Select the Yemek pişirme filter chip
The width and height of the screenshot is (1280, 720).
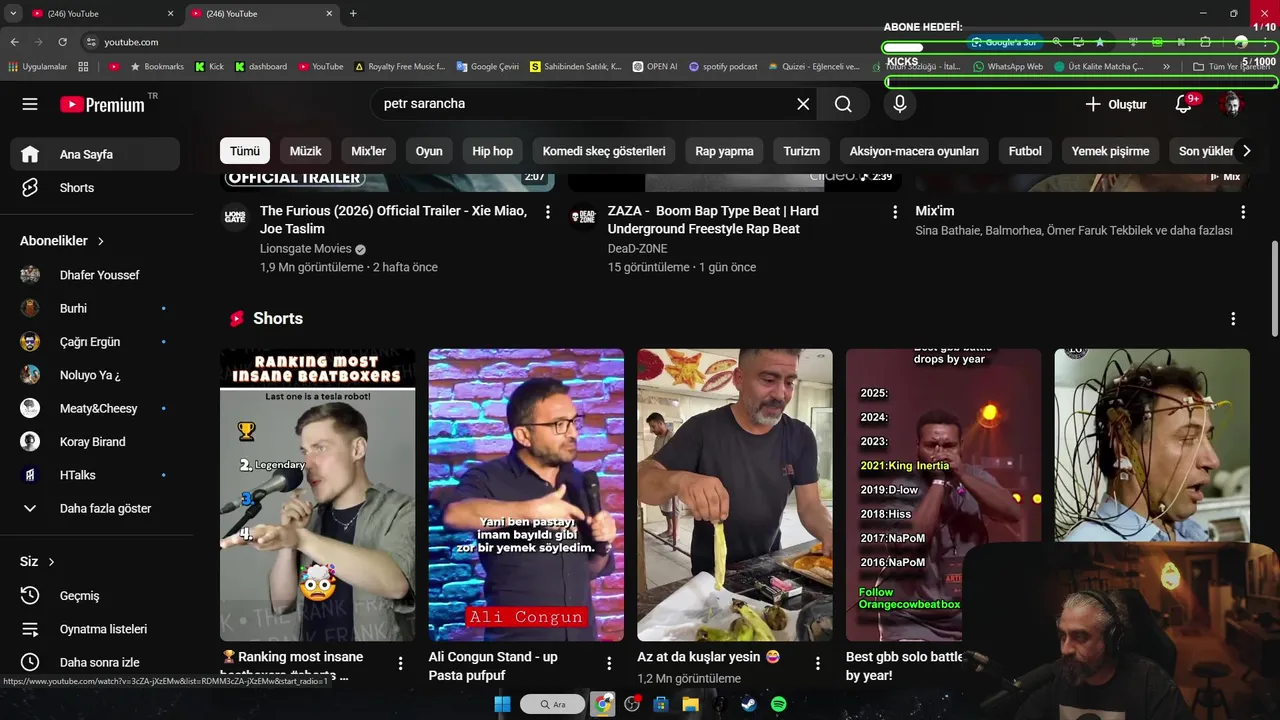point(1110,151)
